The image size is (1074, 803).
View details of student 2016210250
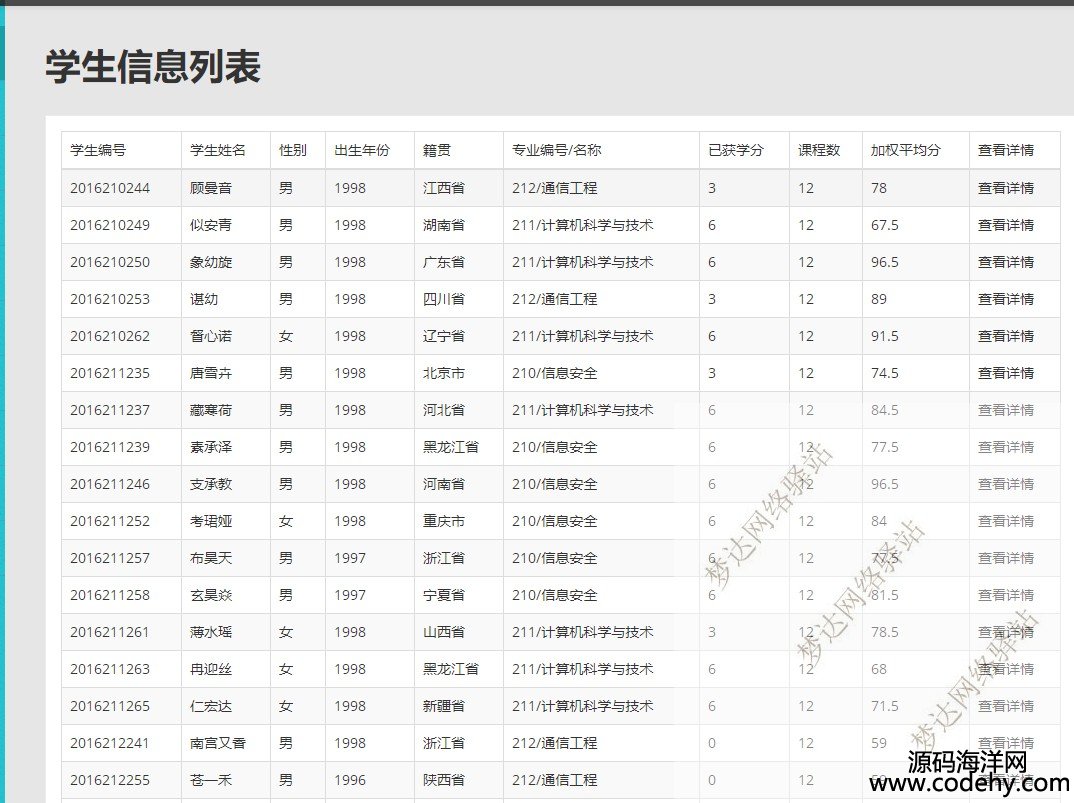1005,262
